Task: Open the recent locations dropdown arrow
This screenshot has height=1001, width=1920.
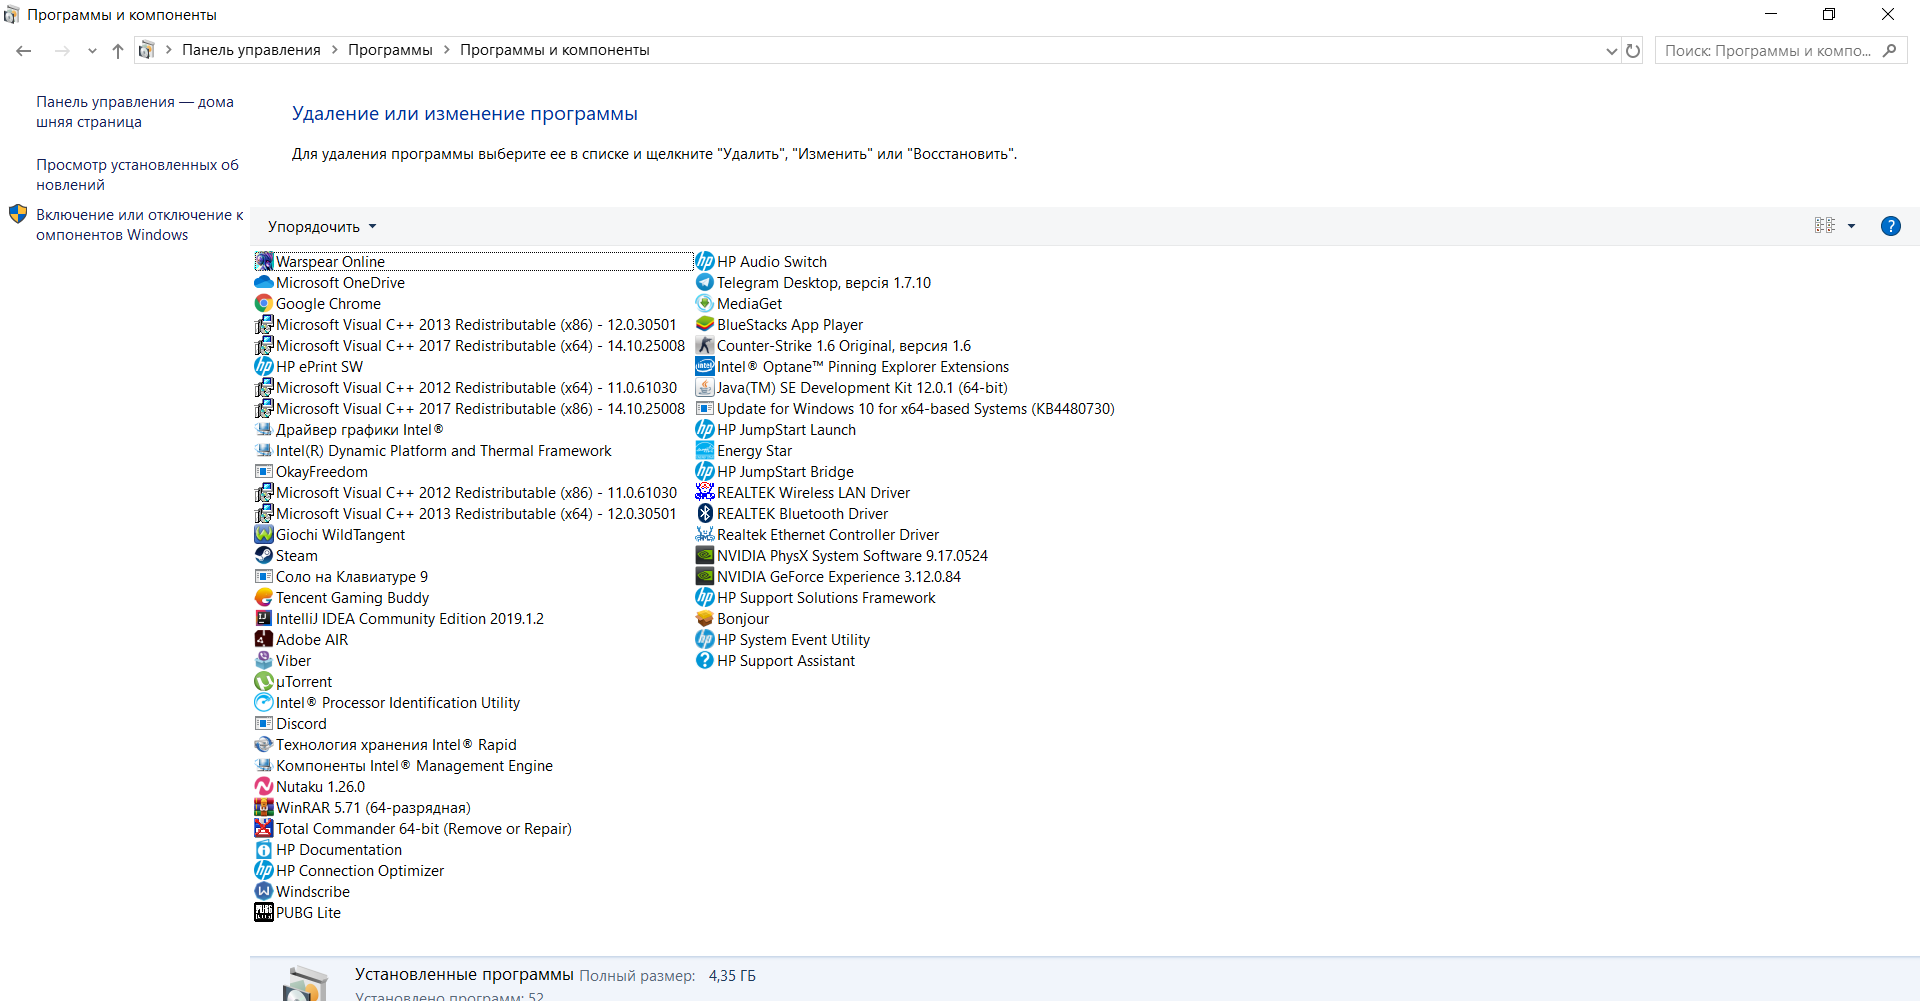Action: point(92,51)
